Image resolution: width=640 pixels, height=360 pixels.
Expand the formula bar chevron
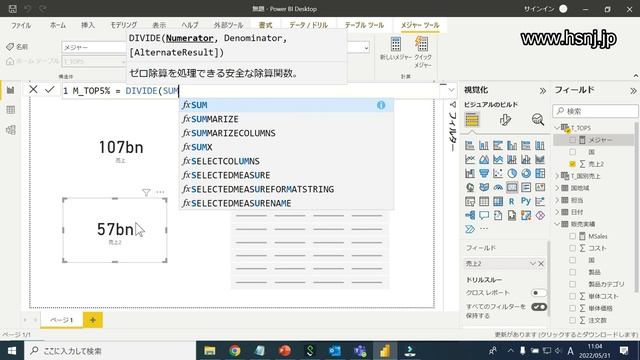pos(451,90)
